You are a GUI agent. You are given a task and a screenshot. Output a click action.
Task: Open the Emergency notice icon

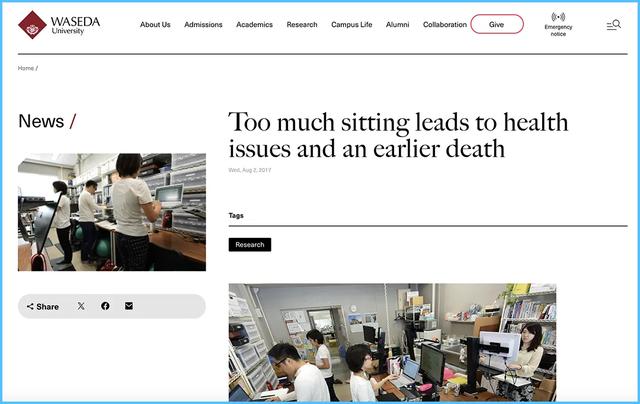pyautogui.click(x=558, y=24)
